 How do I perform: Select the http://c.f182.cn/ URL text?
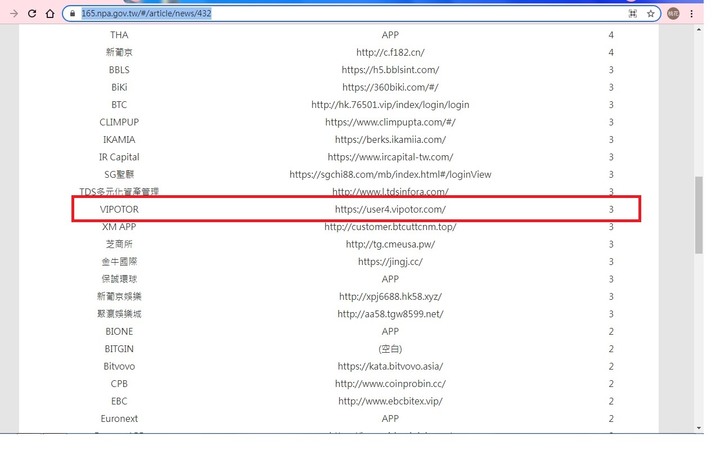coord(390,52)
